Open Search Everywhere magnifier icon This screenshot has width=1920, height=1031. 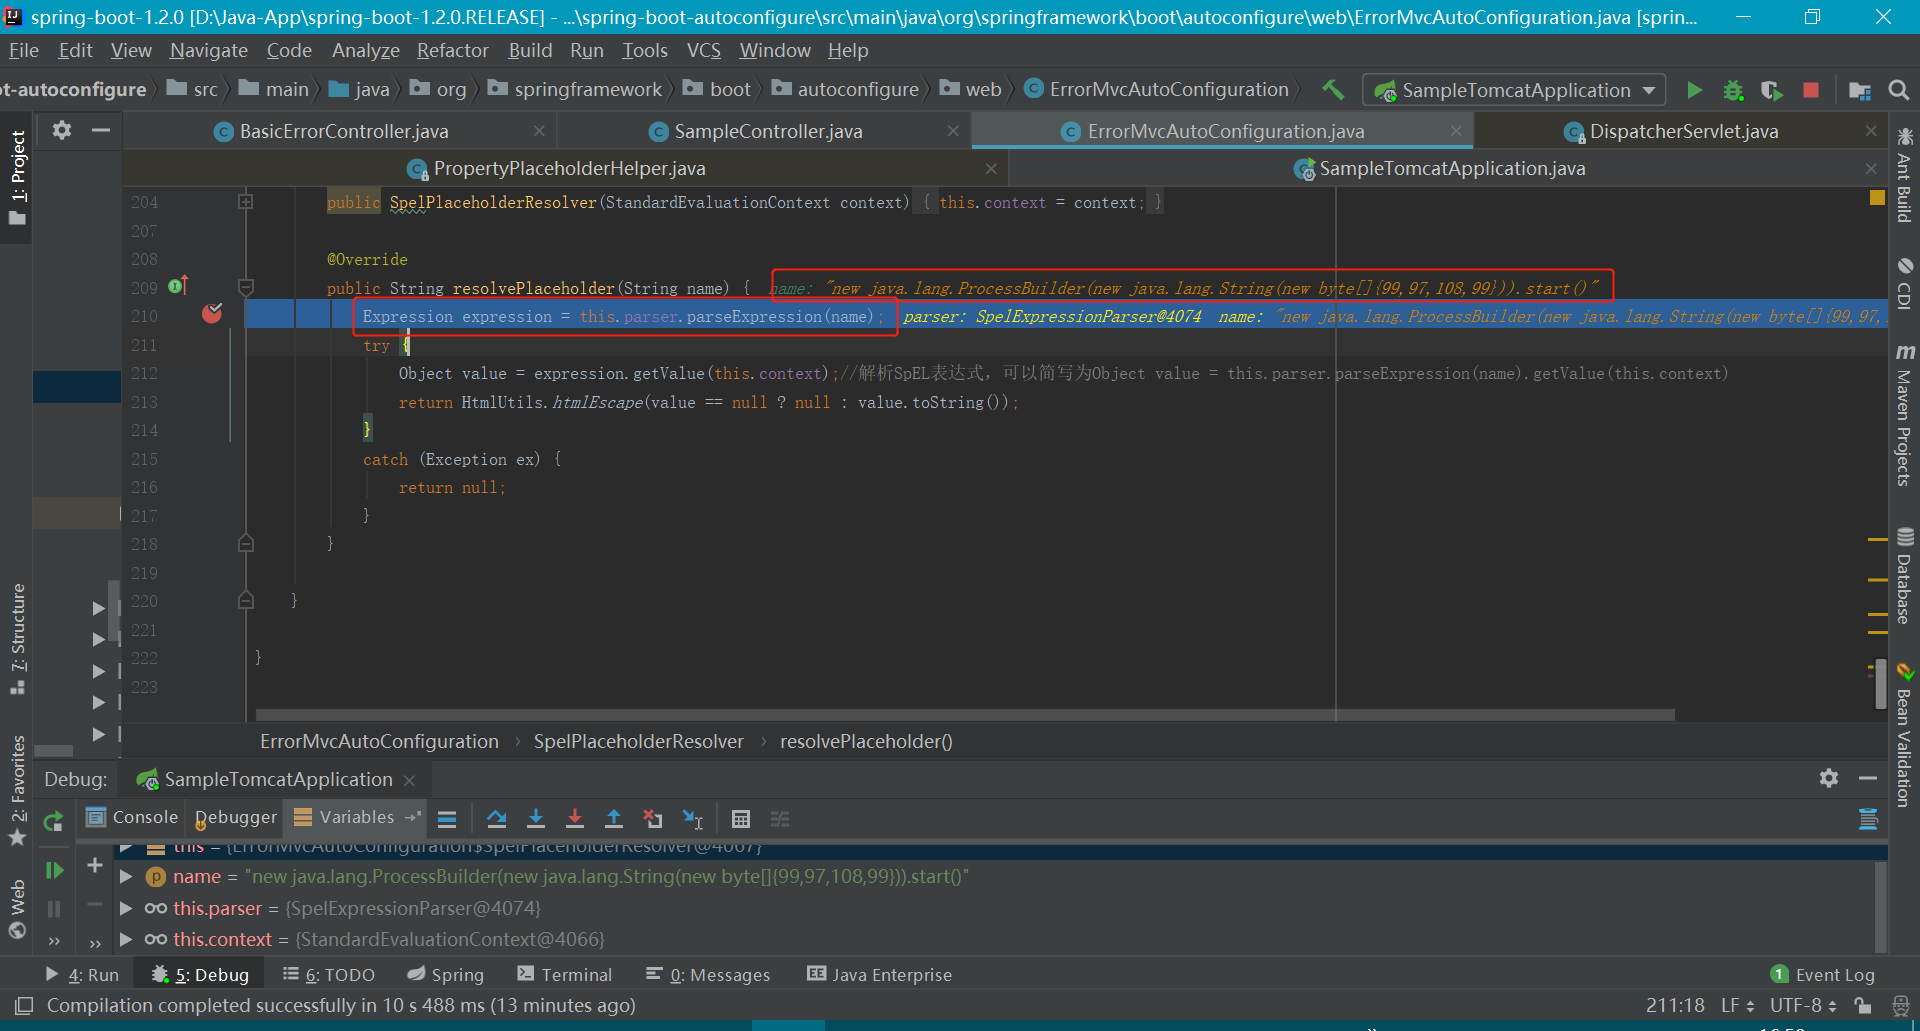click(x=1898, y=90)
